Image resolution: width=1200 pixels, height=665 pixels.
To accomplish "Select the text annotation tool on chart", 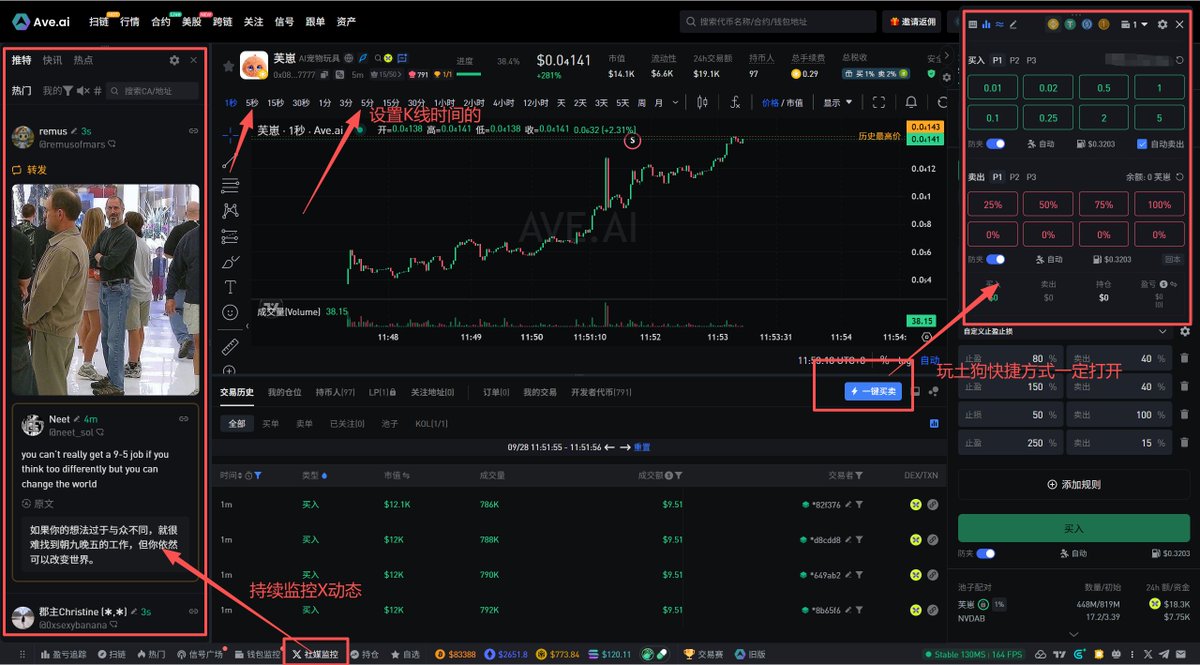I will (230, 287).
